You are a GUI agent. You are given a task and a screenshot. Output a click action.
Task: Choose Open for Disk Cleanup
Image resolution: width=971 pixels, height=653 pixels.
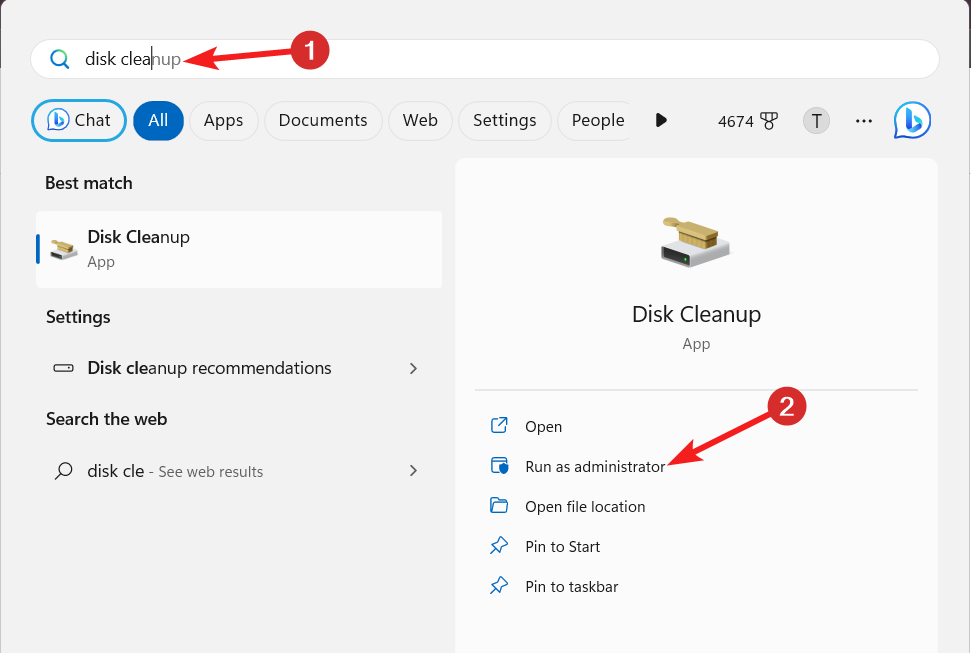pyautogui.click(x=543, y=427)
